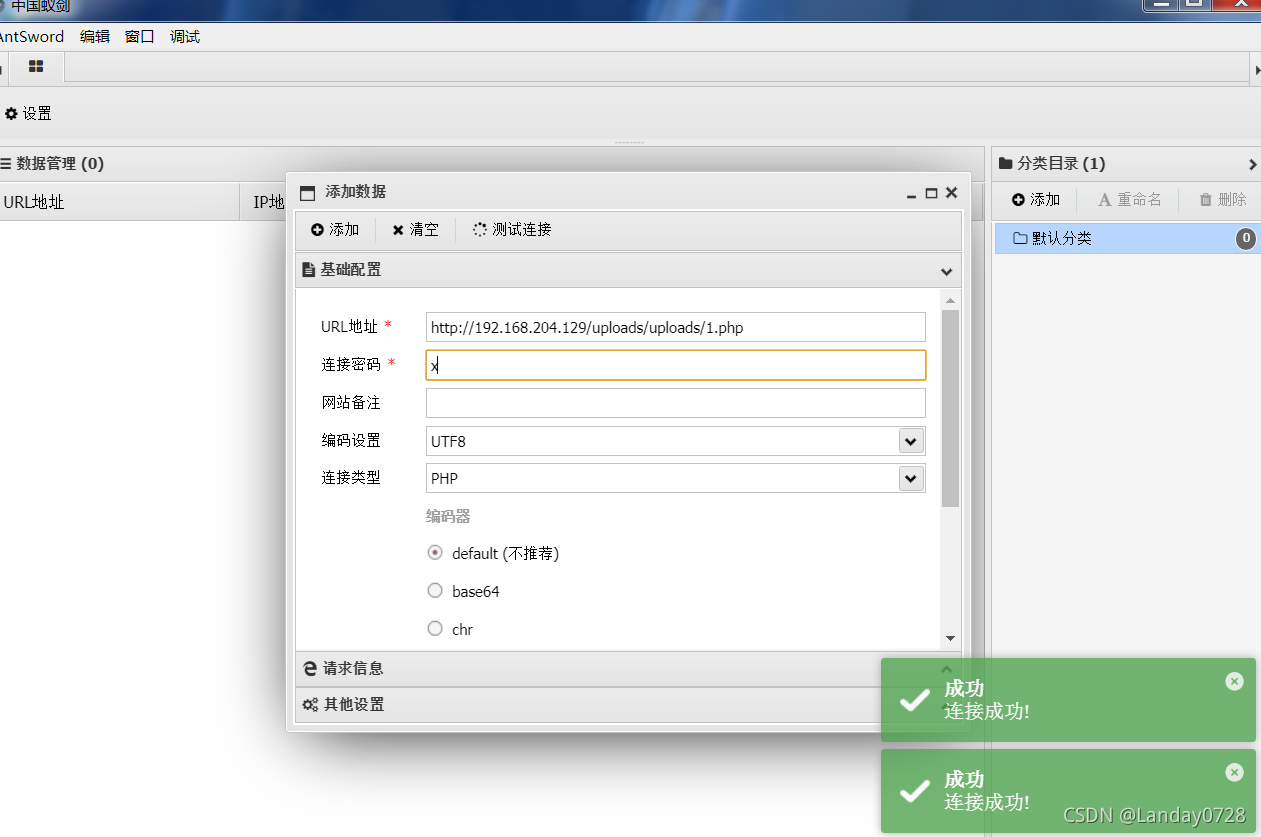This screenshot has width=1261, height=837.
Task: Select the chr encoder radio
Action: point(435,629)
